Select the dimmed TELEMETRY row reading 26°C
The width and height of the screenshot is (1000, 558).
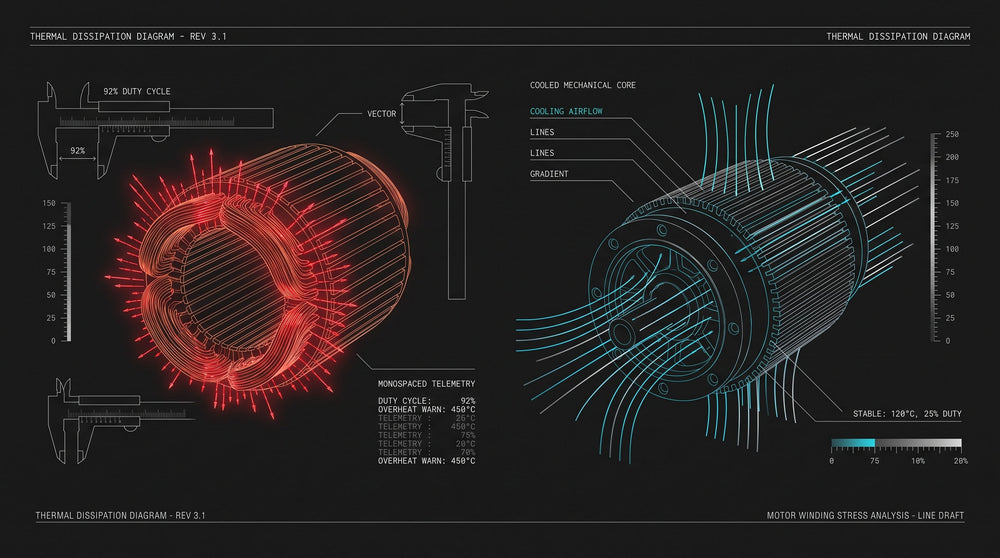(427, 418)
